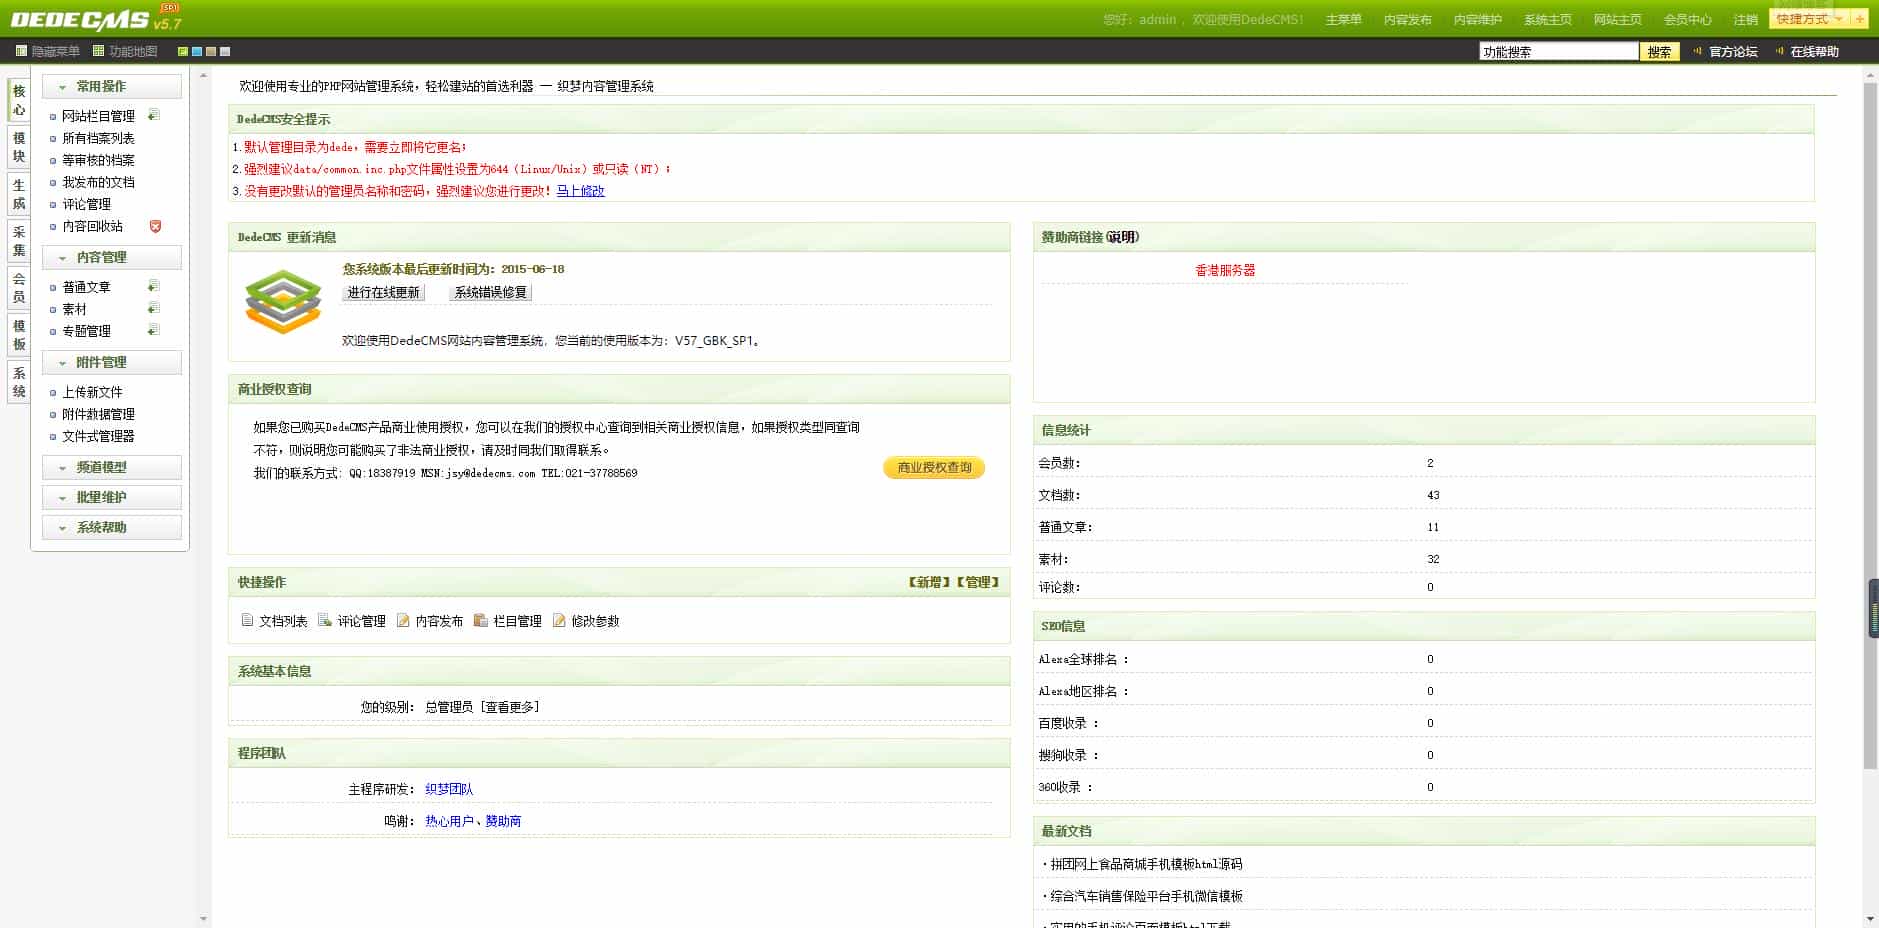
Task: Click the 马上修改 link
Action: pos(580,191)
